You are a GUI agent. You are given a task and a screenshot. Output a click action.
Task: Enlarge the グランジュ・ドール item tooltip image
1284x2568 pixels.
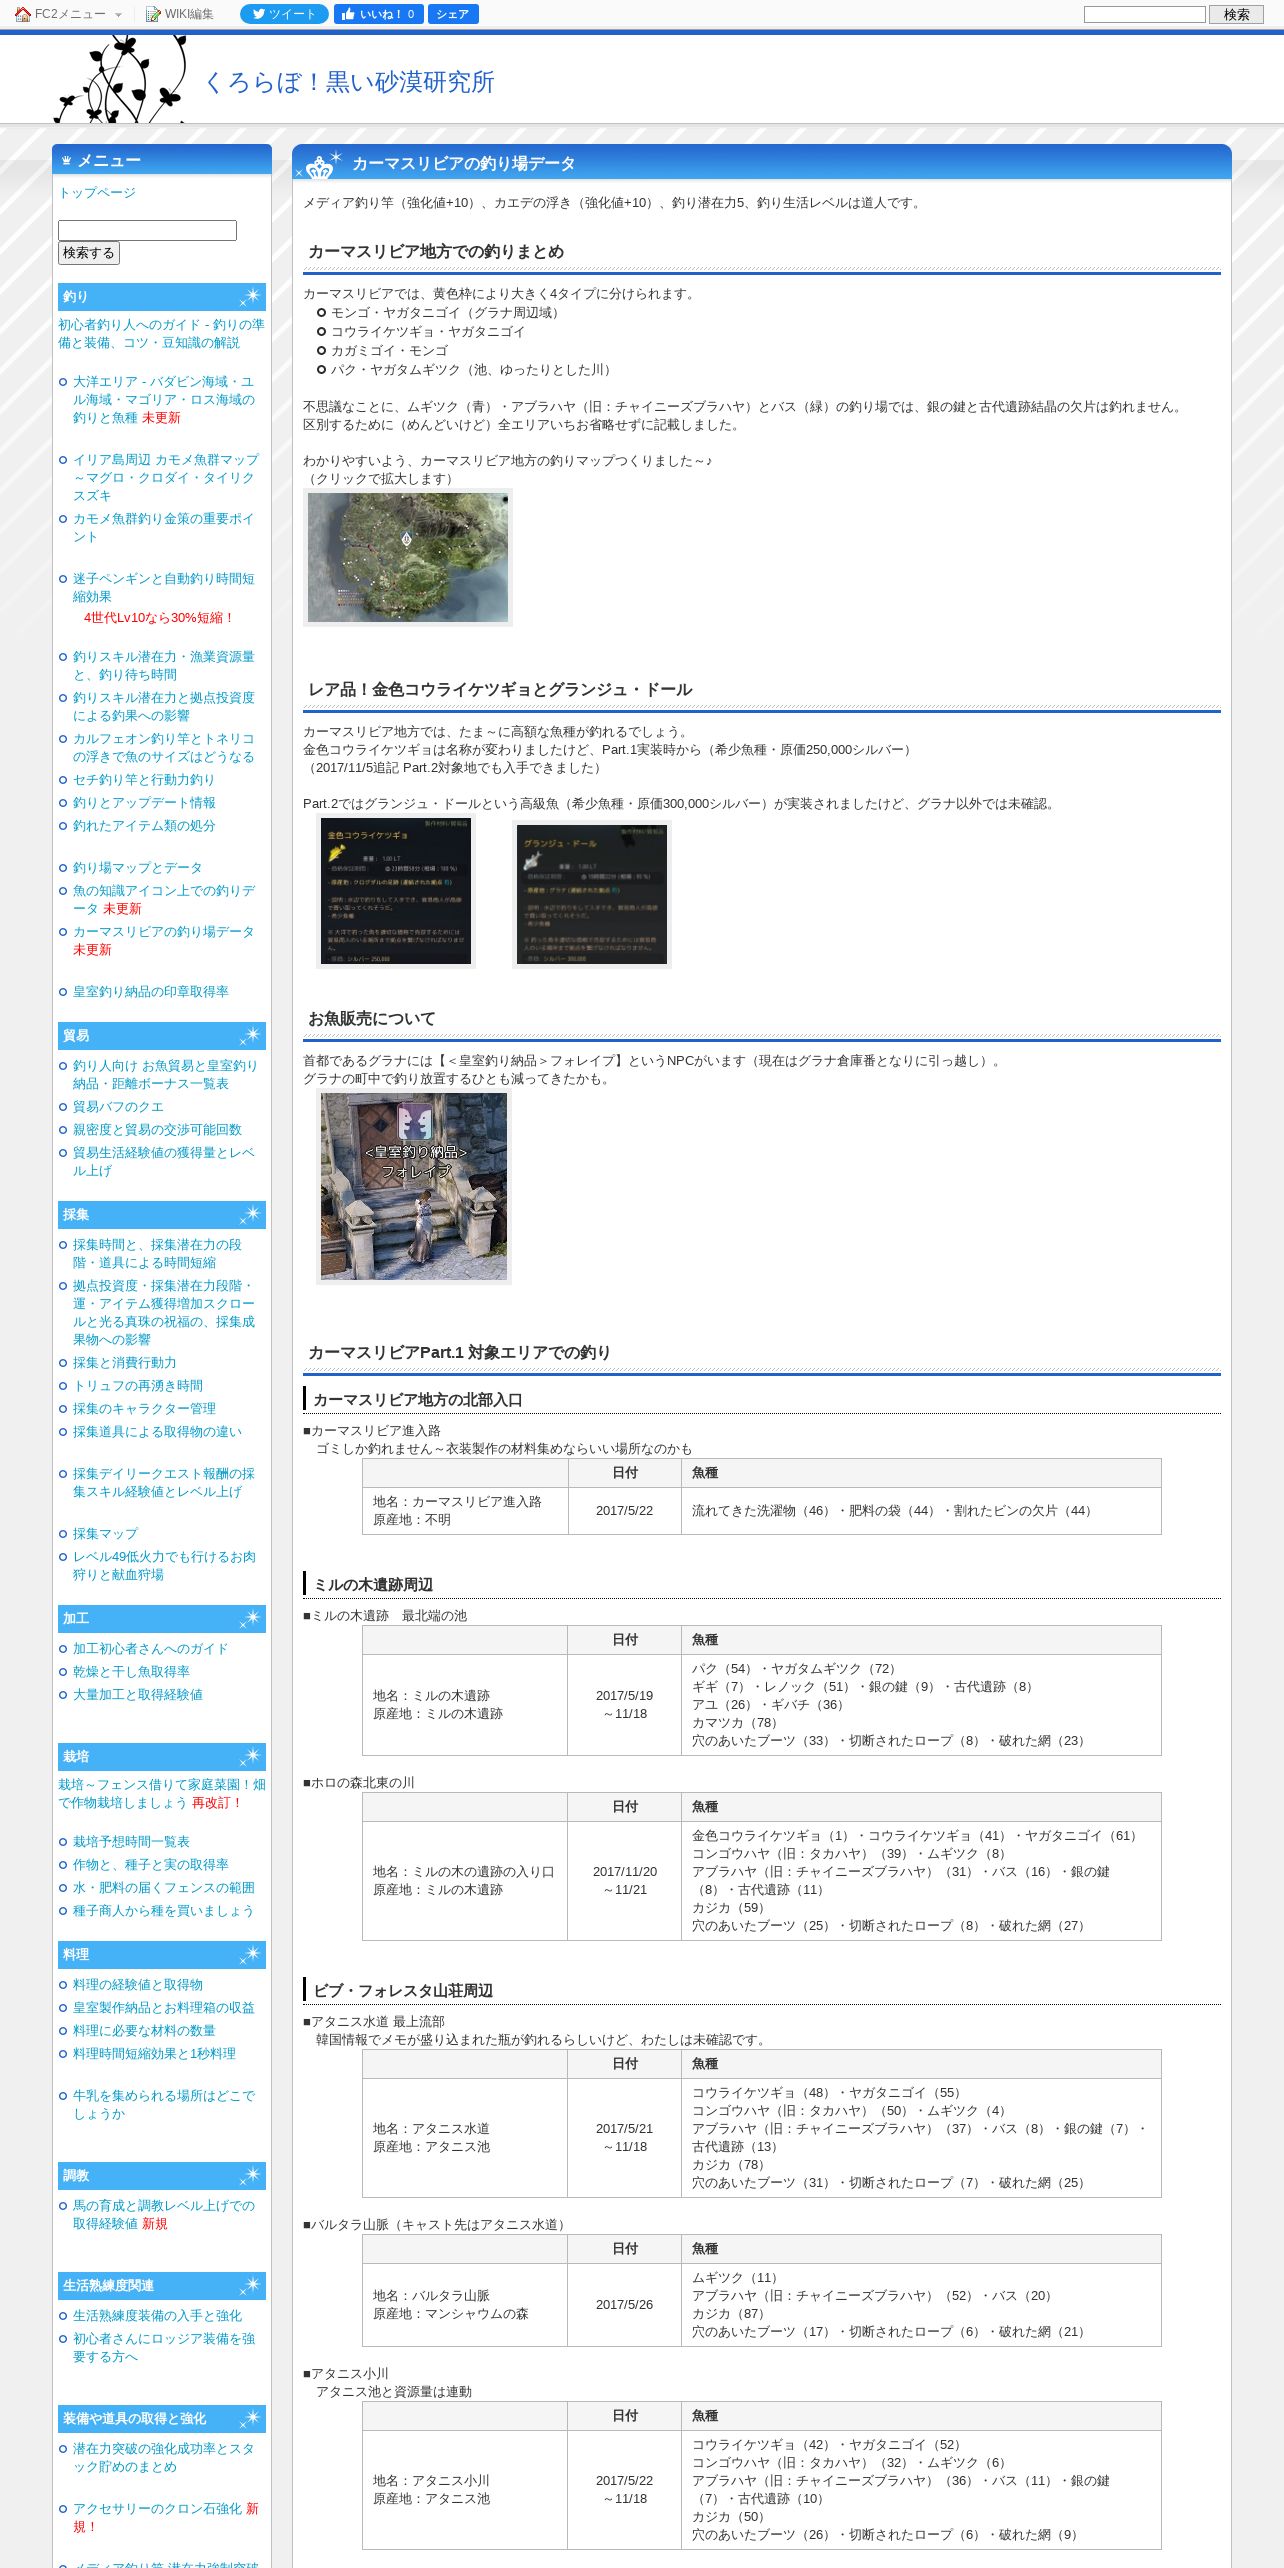click(x=591, y=894)
